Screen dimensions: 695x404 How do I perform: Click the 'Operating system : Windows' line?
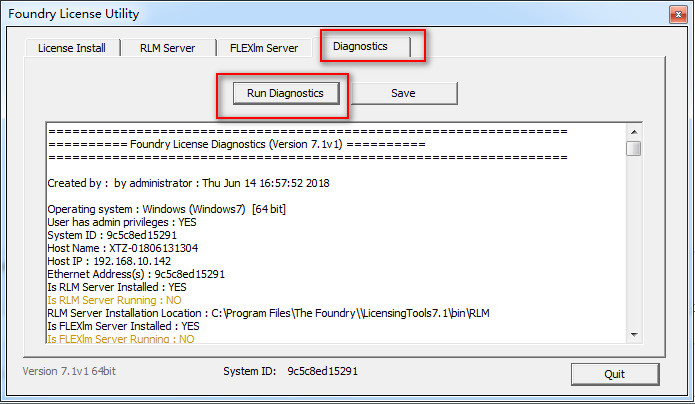coord(167,209)
